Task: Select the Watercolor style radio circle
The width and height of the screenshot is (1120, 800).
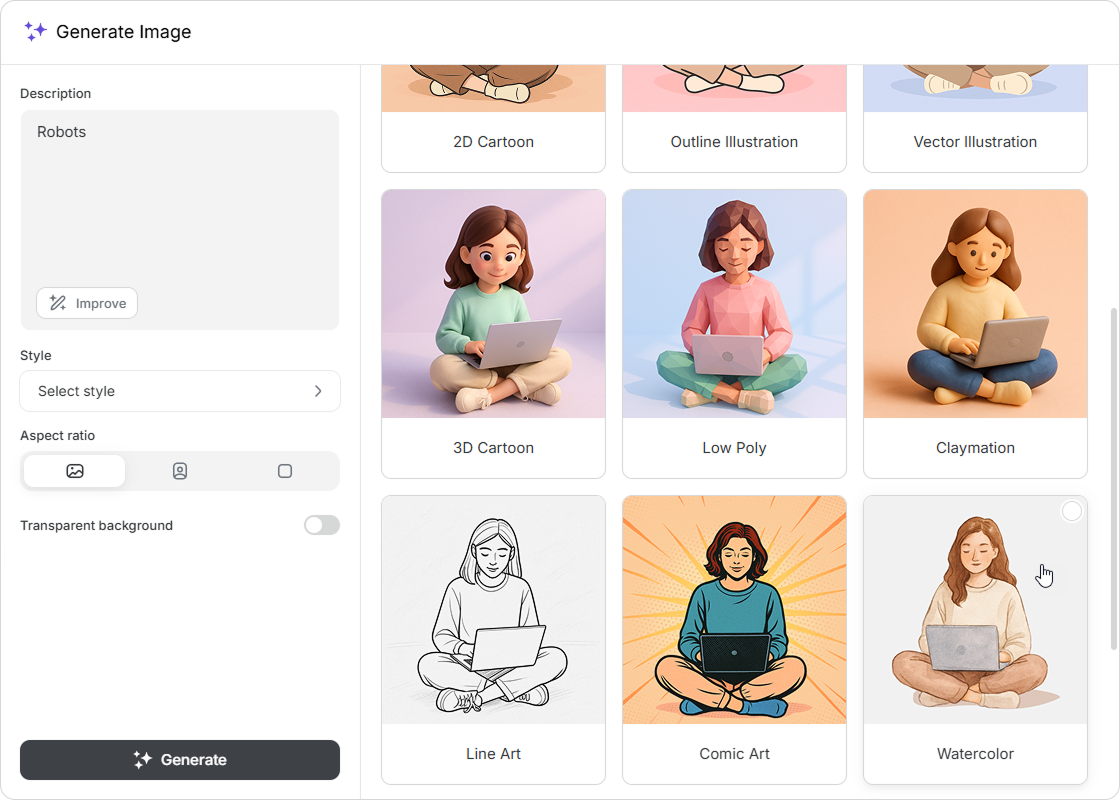Action: [1071, 512]
